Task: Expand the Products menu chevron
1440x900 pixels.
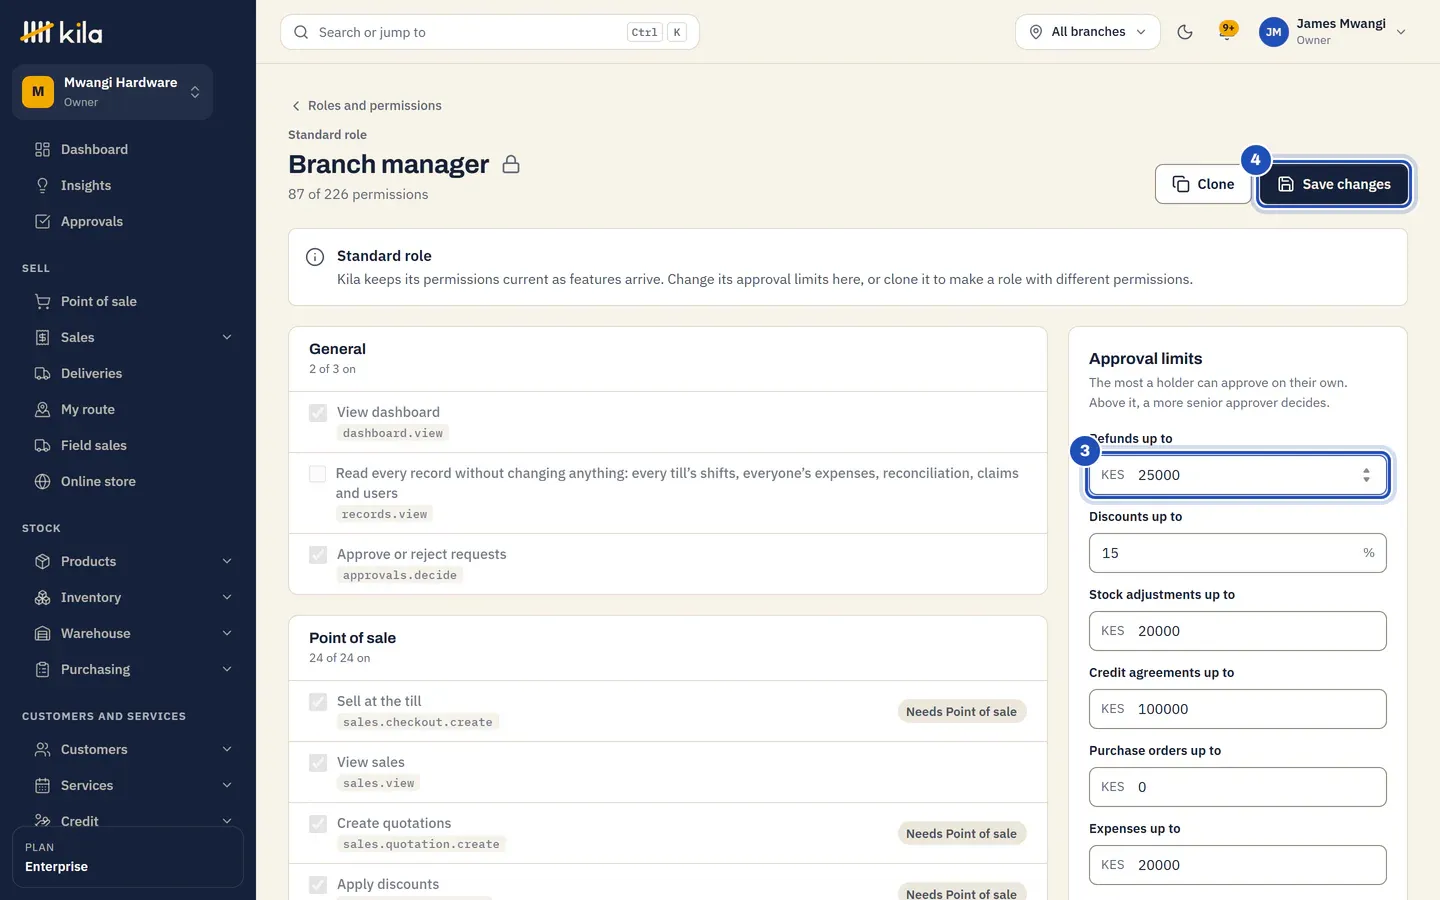Action: click(x=227, y=561)
